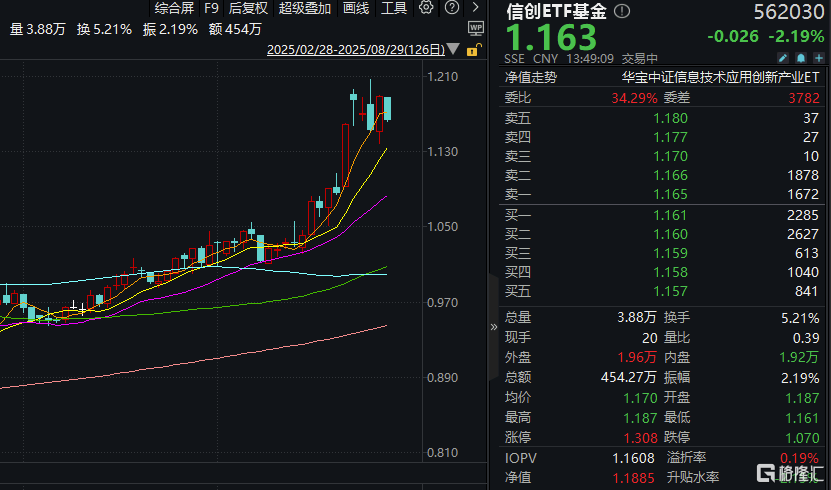Click the 振 2.19% amplitude label above chart

click(170, 29)
